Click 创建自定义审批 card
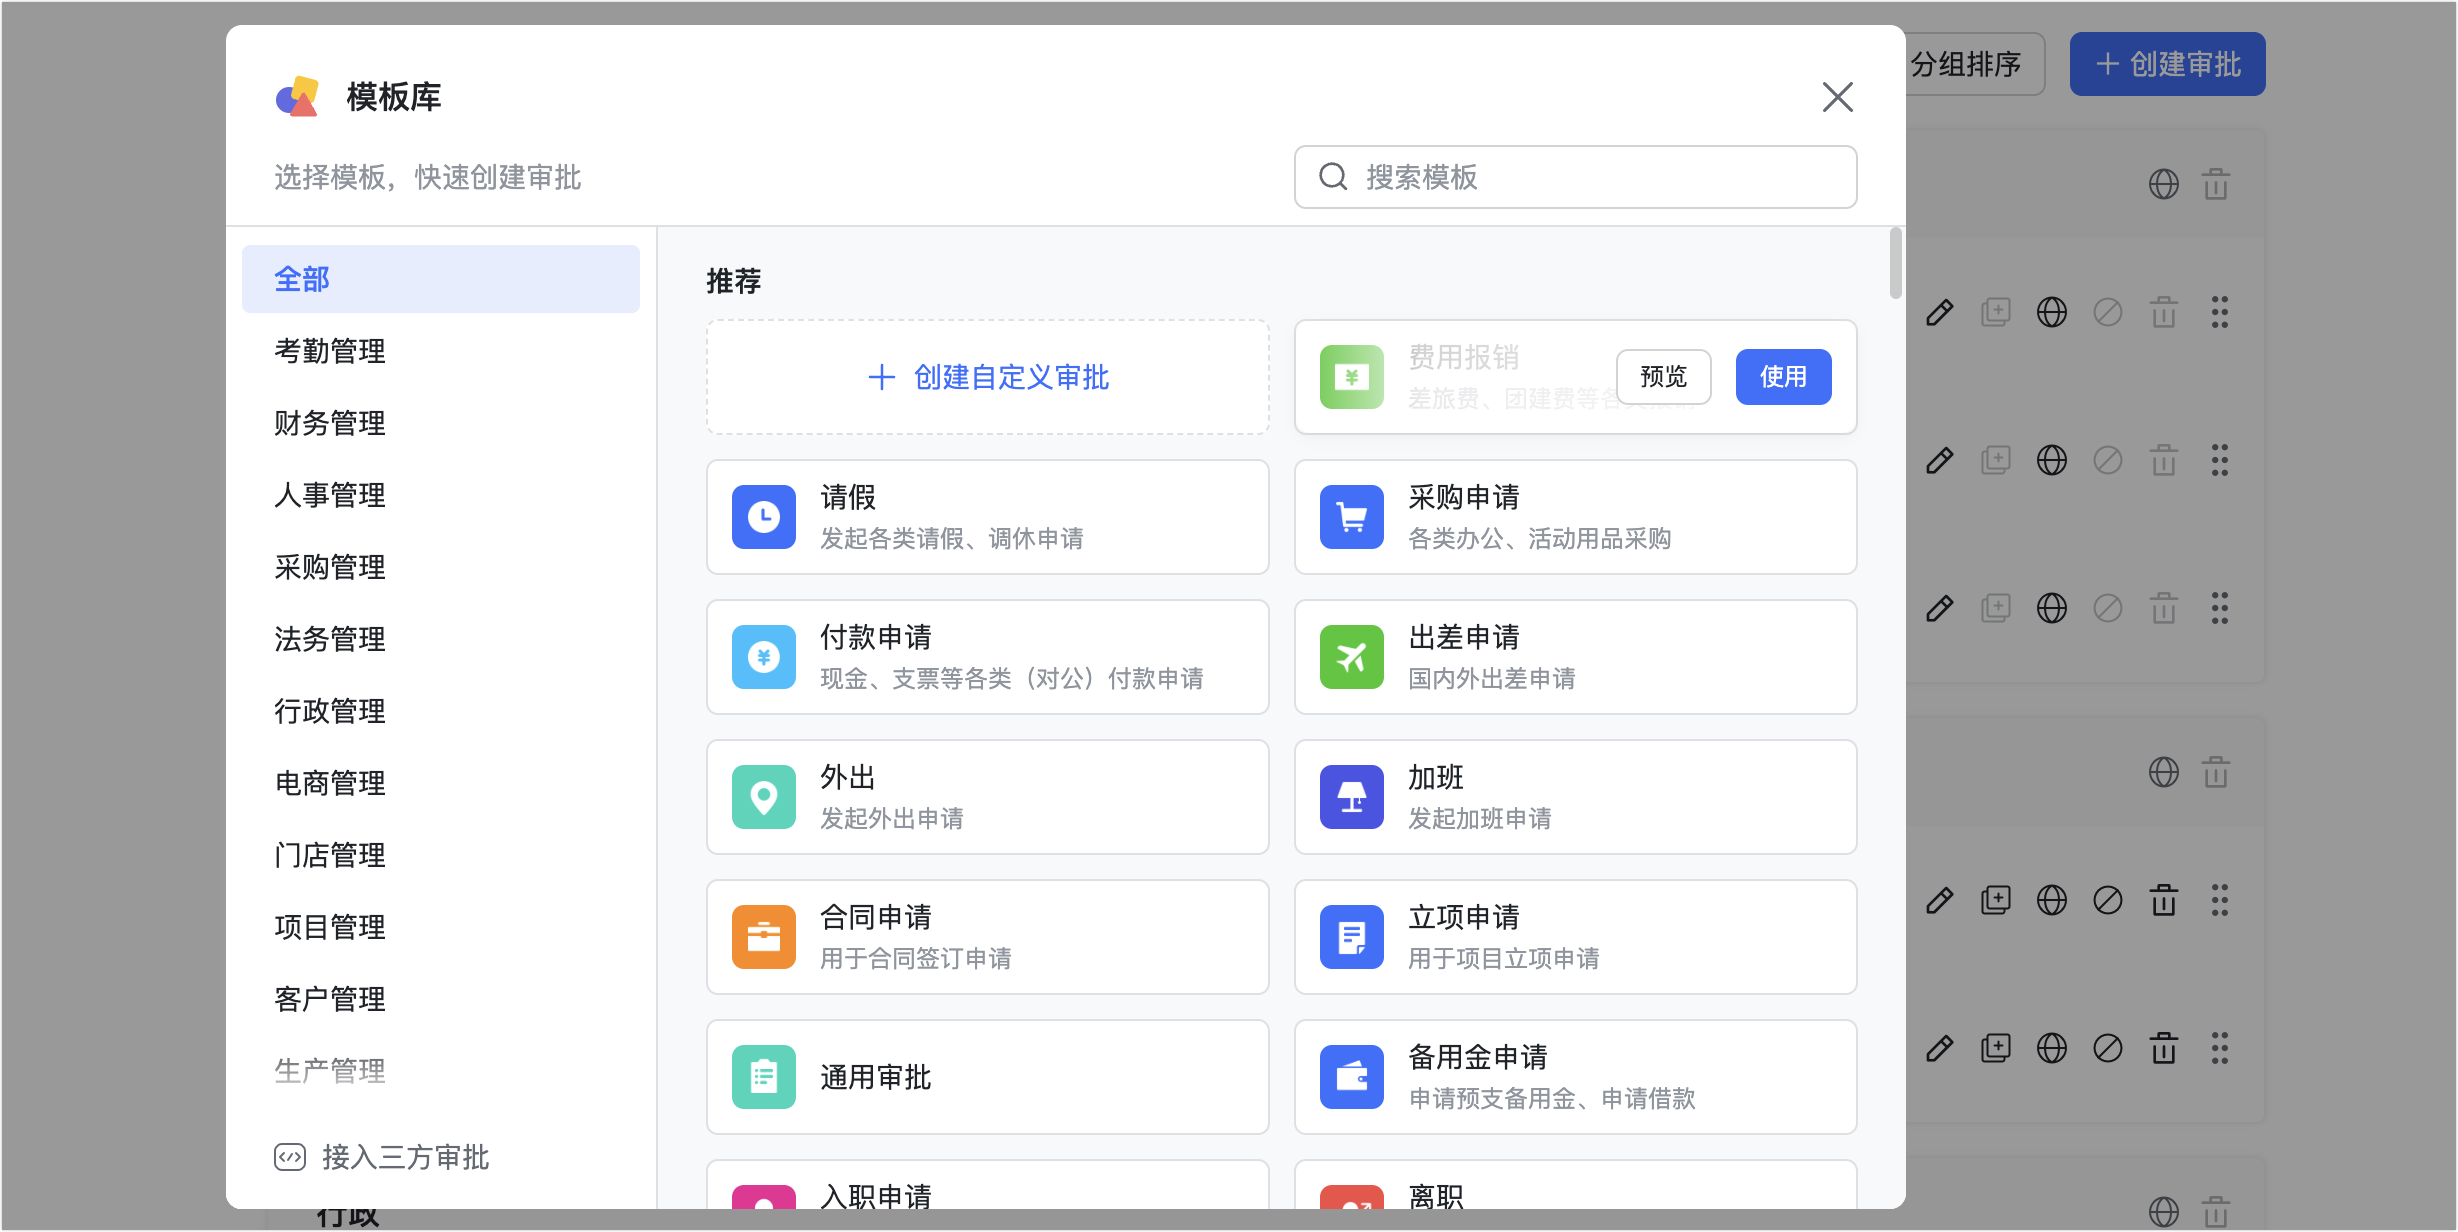This screenshot has width=2458, height=1232. tap(988, 377)
